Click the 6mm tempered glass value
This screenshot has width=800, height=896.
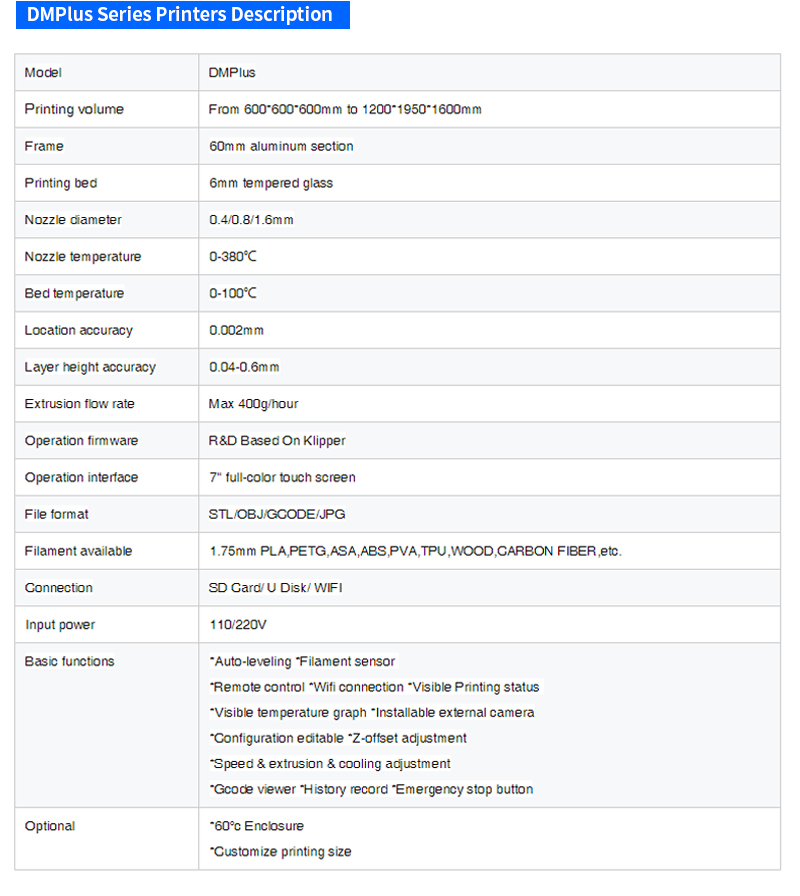click(271, 184)
